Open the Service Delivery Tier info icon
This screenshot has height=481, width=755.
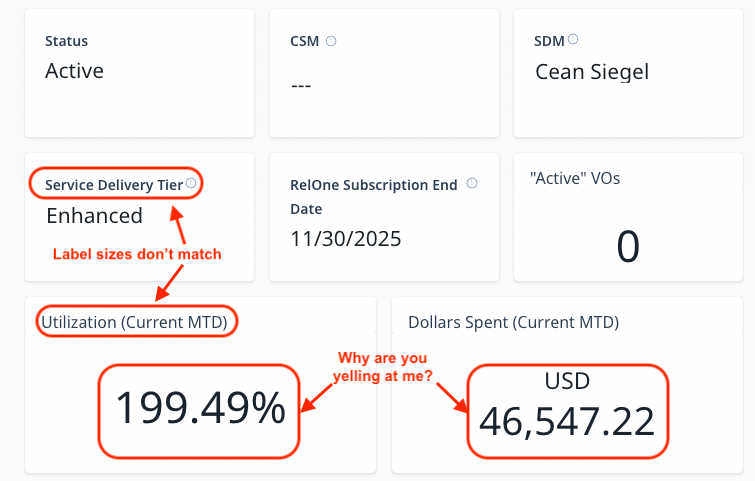(191, 183)
